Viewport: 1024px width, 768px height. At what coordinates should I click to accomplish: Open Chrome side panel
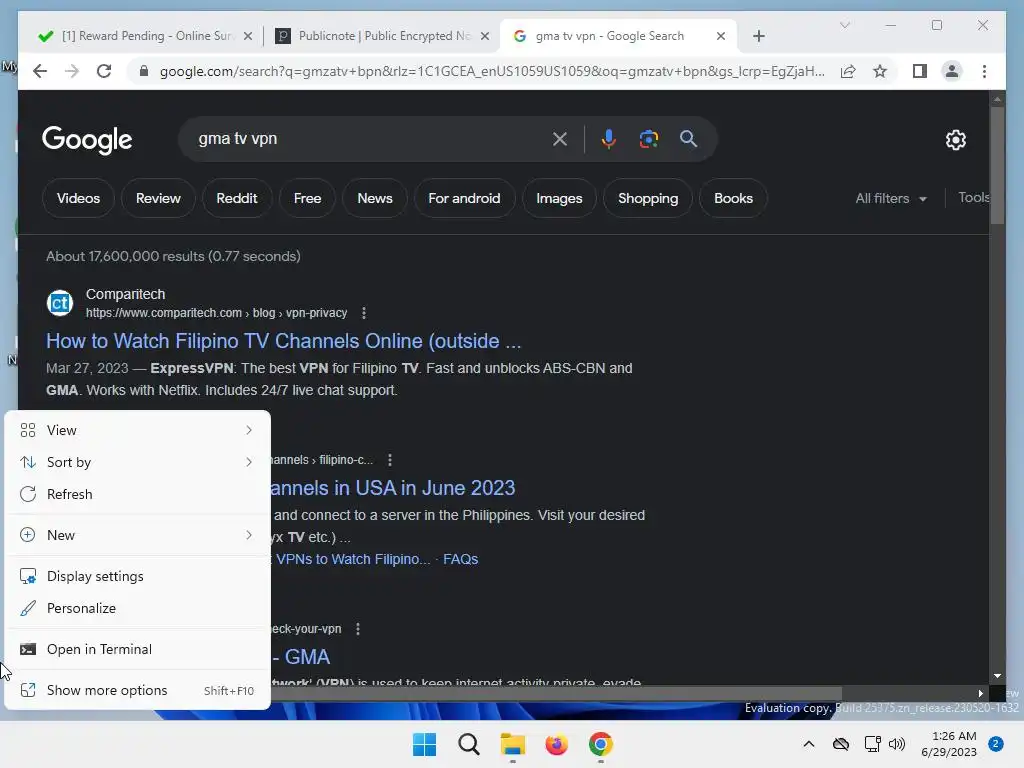920,71
